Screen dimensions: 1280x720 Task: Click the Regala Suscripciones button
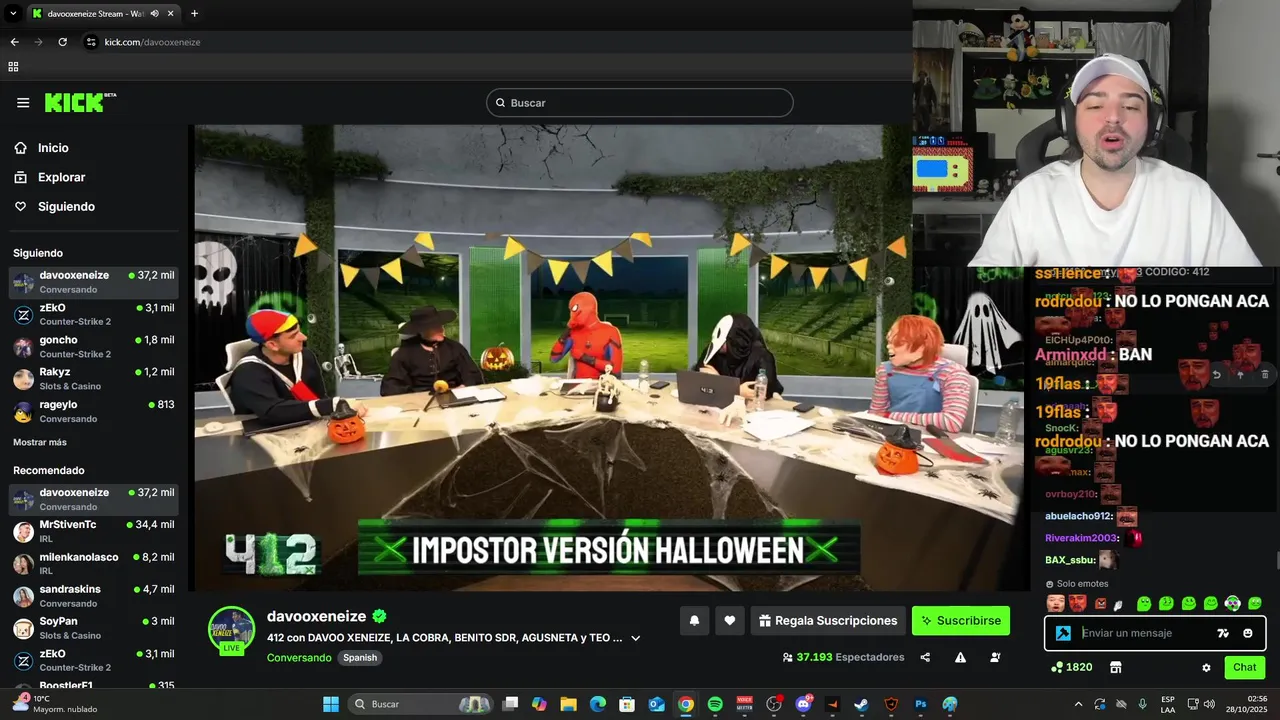pyautogui.click(x=828, y=621)
